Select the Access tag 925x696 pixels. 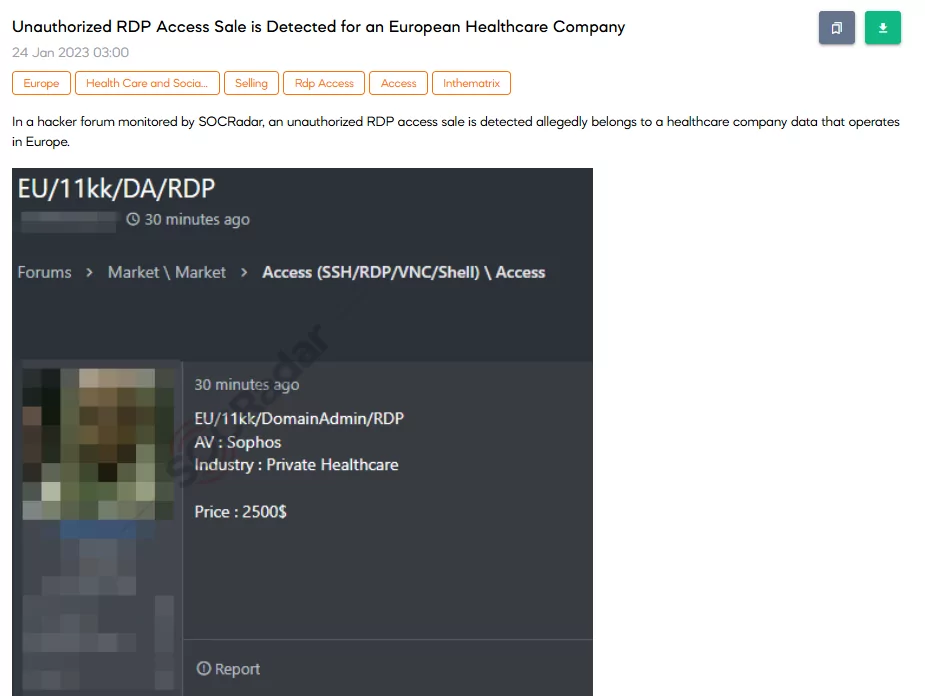[x=398, y=83]
